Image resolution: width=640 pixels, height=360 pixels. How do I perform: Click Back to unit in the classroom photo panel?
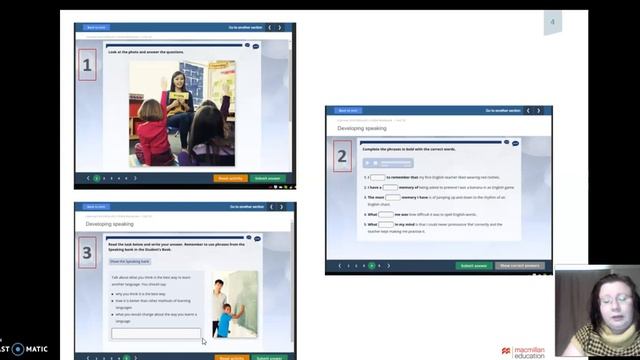click(x=96, y=27)
